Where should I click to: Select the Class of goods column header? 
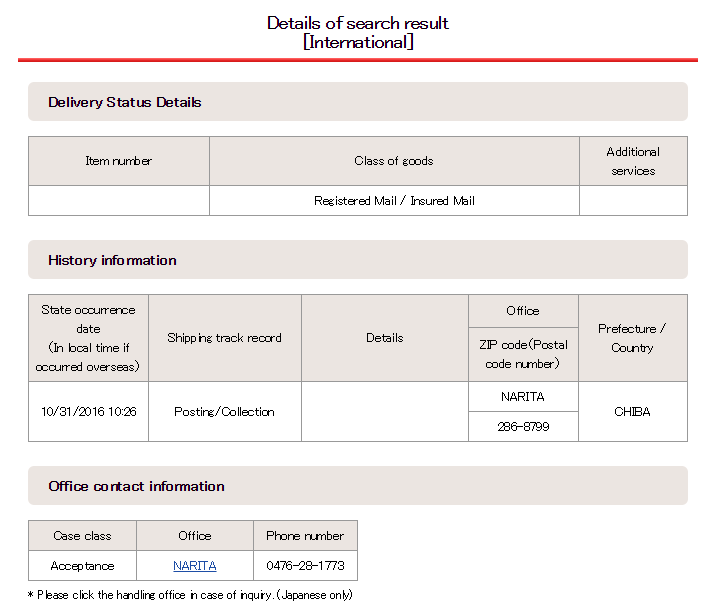[394, 161]
